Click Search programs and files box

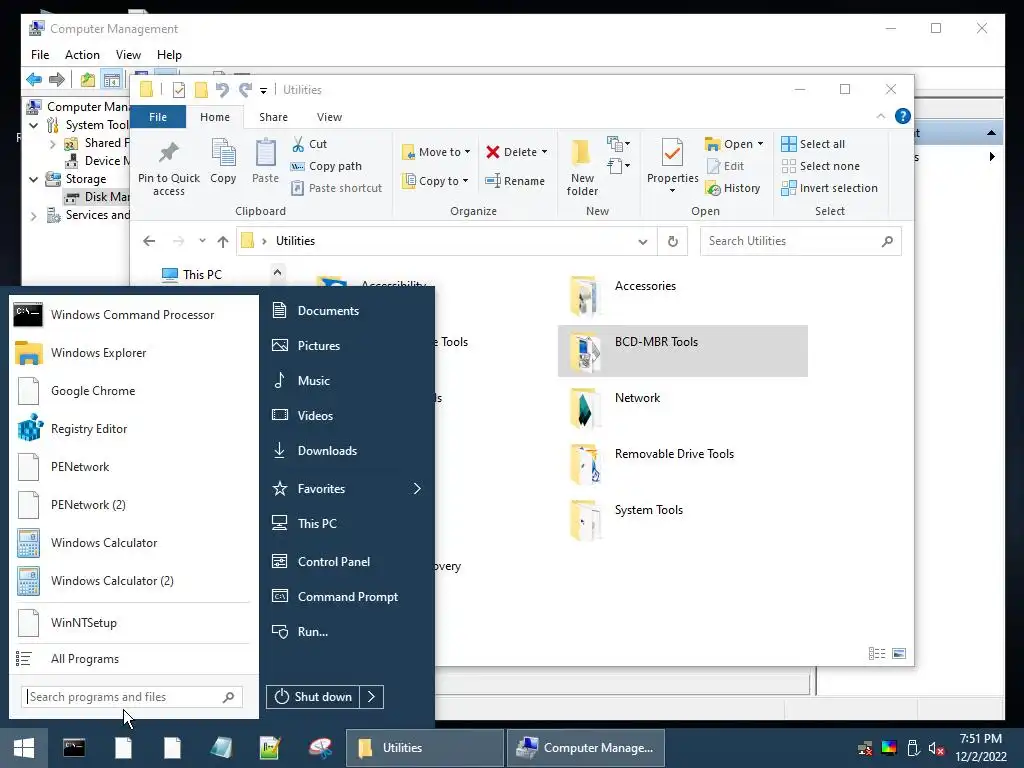(132, 697)
